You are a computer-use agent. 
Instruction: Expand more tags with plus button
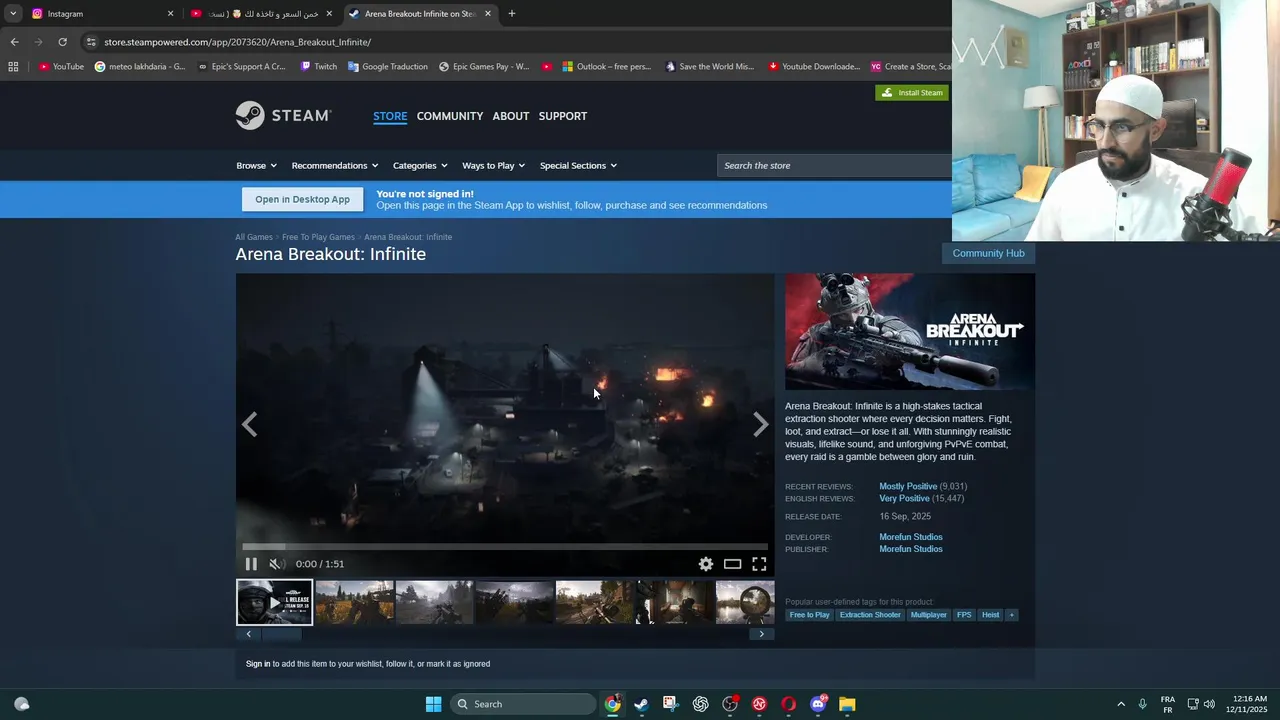1011,615
